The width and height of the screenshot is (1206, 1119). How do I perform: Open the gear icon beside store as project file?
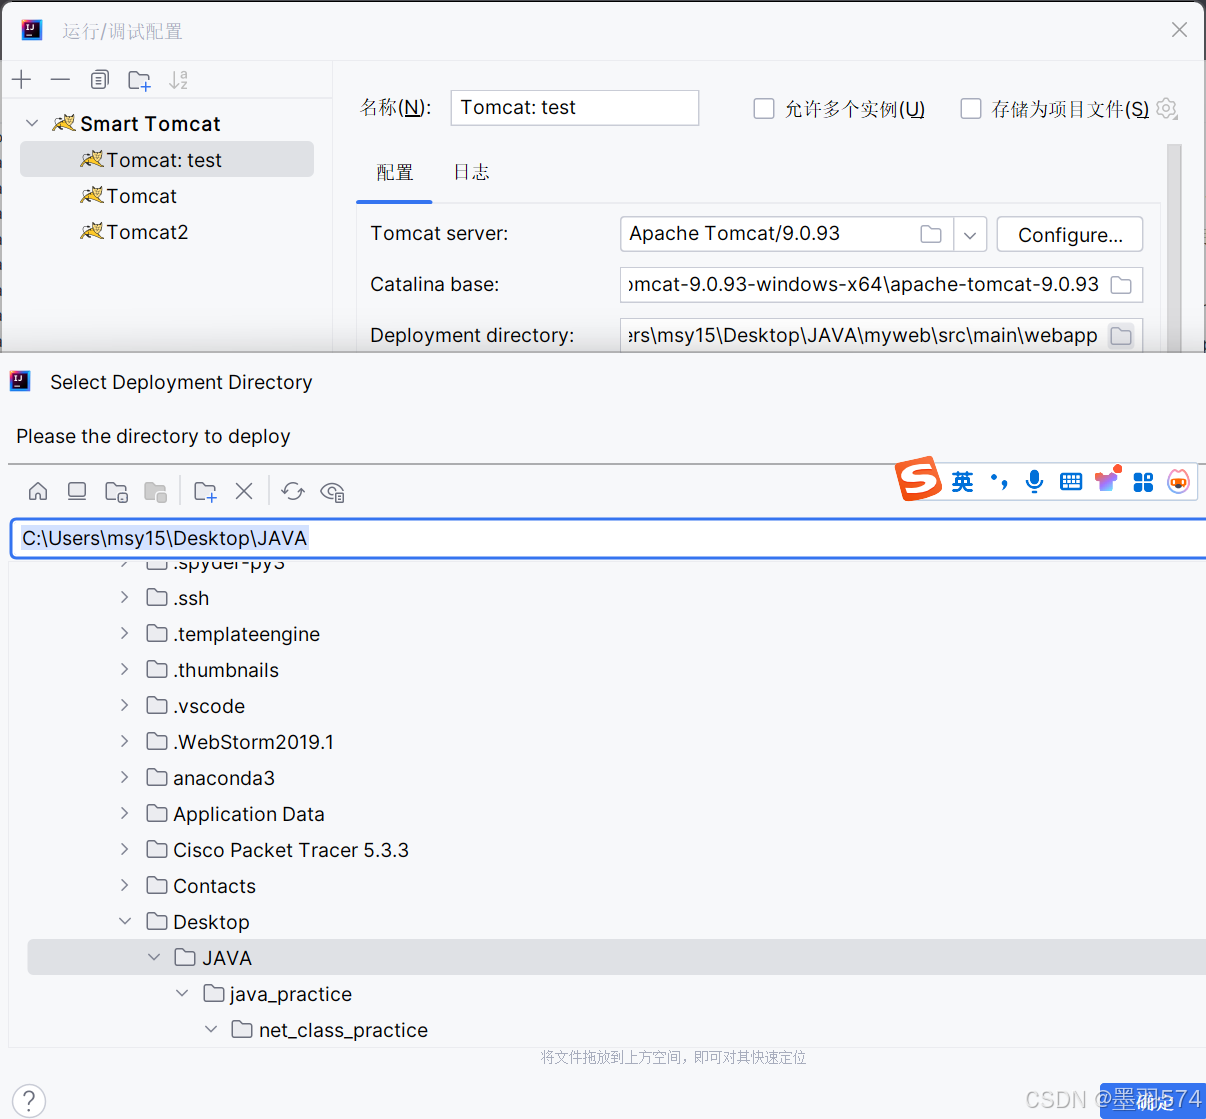1166,108
